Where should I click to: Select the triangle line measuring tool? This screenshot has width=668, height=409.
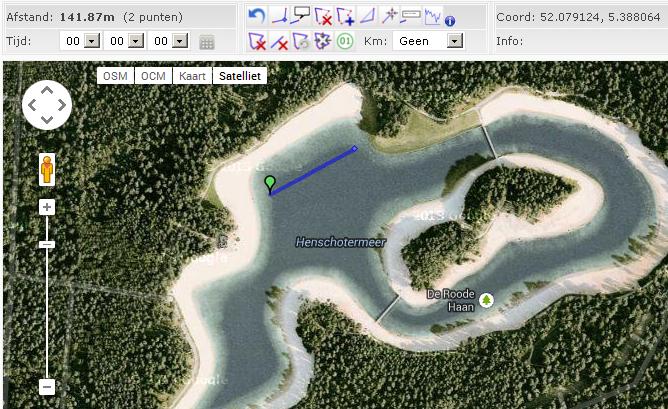coord(367,16)
